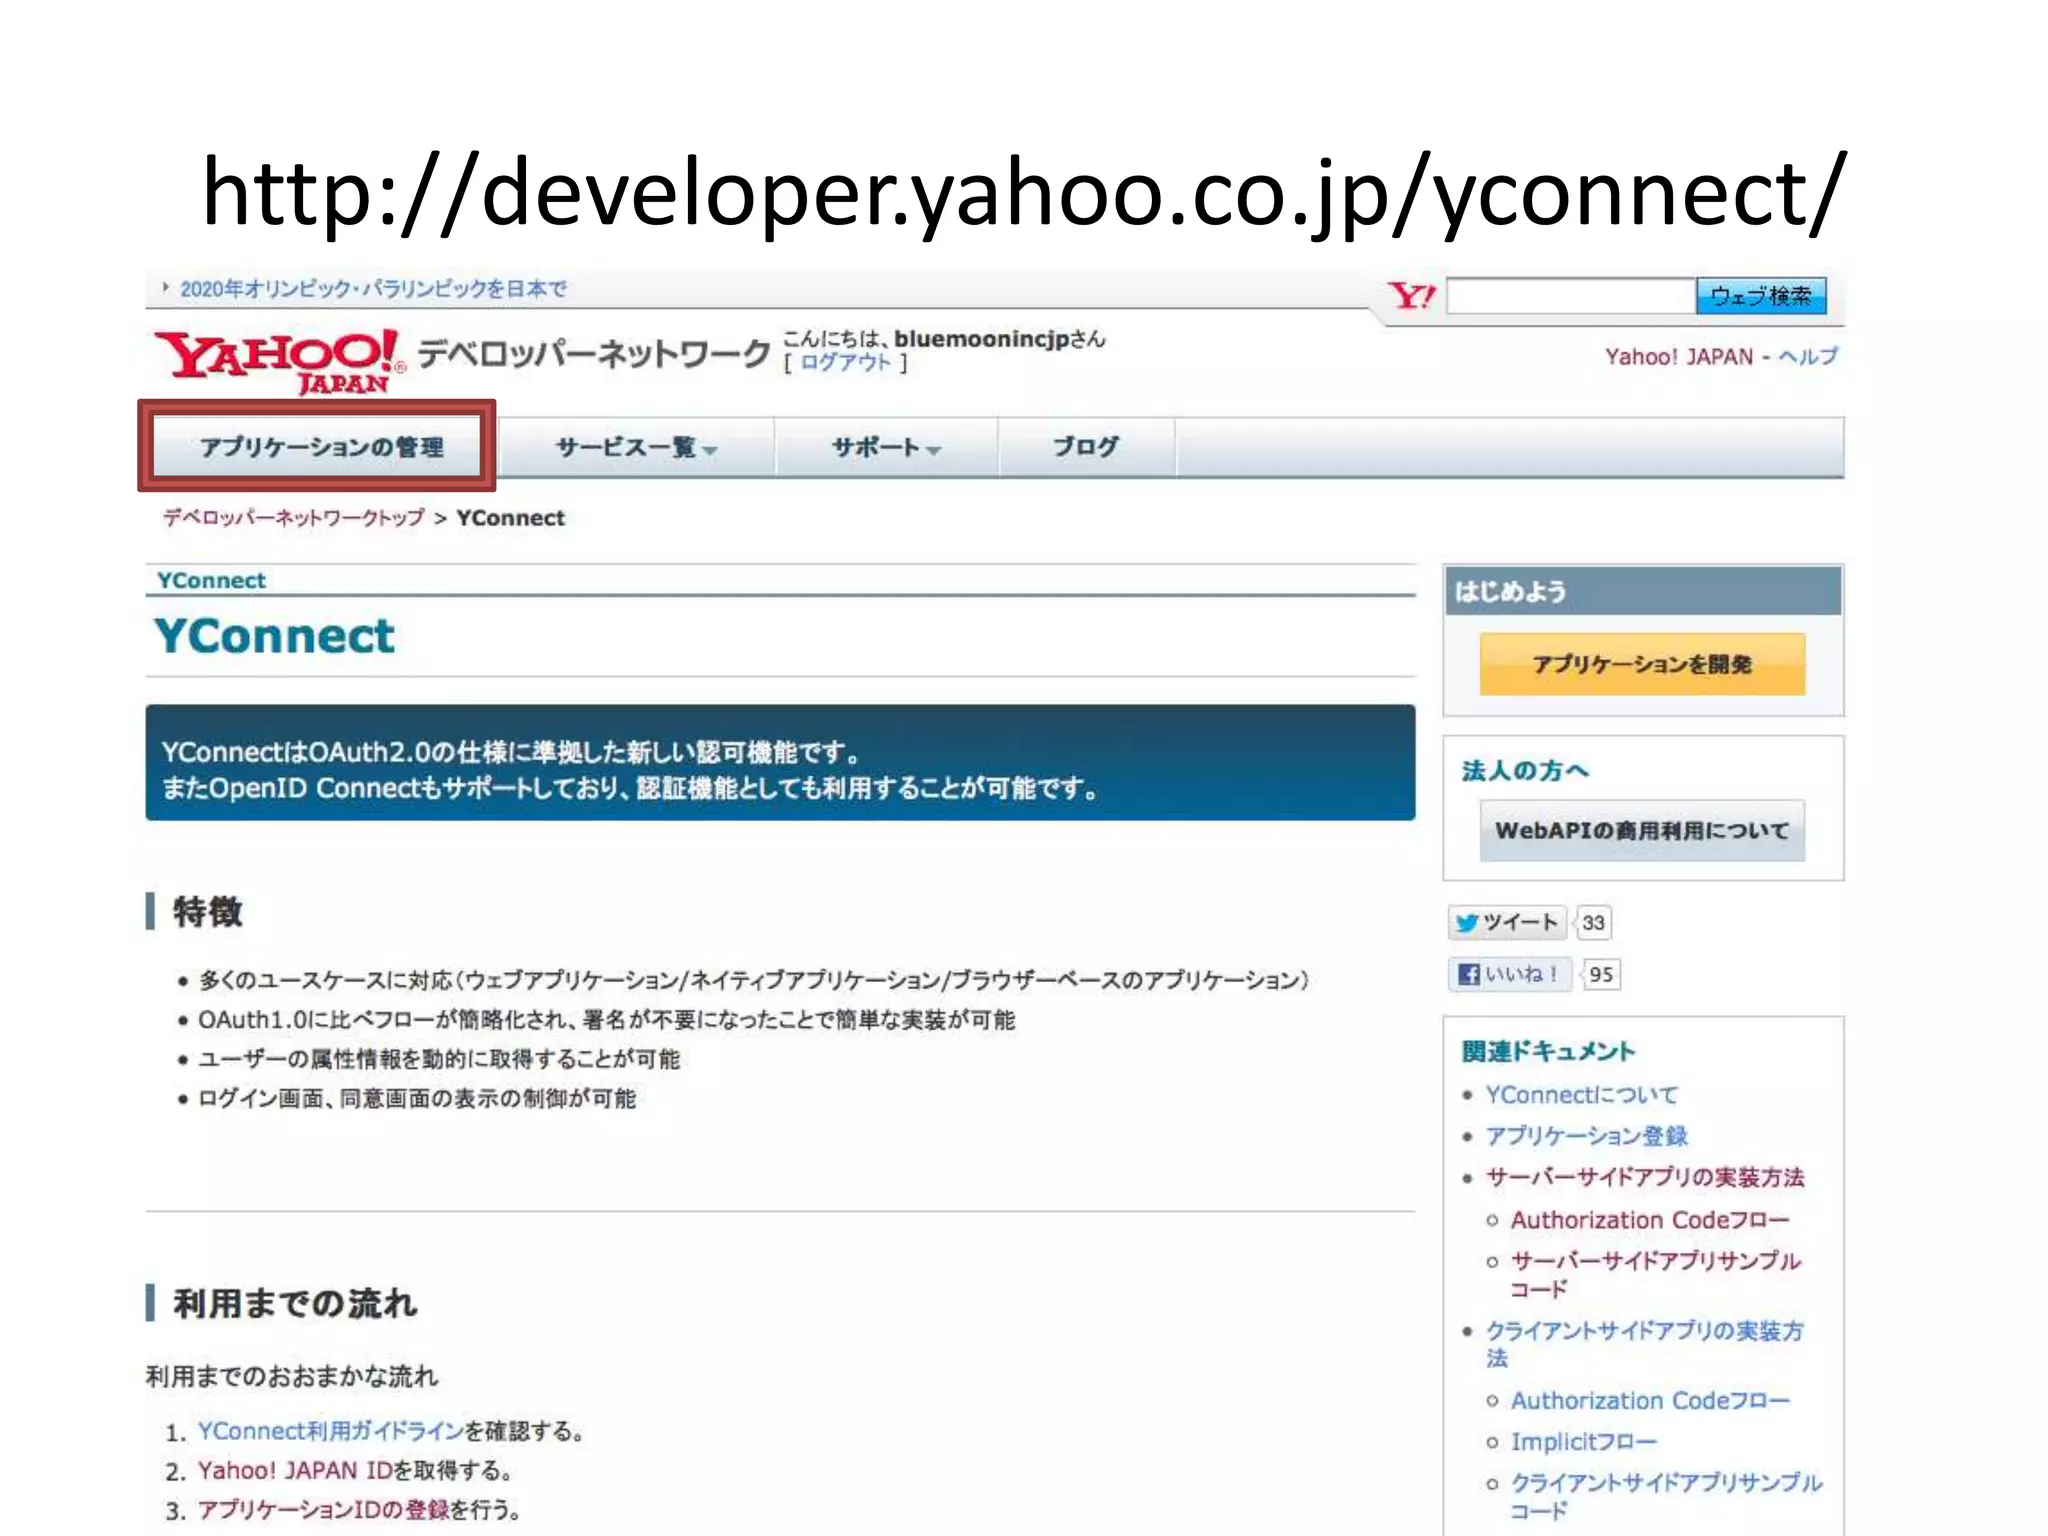The height and width of the screenshot is (1536, 2048).
Task: Click the WebAPIの商用利用について button
Action: point(1642,830)
